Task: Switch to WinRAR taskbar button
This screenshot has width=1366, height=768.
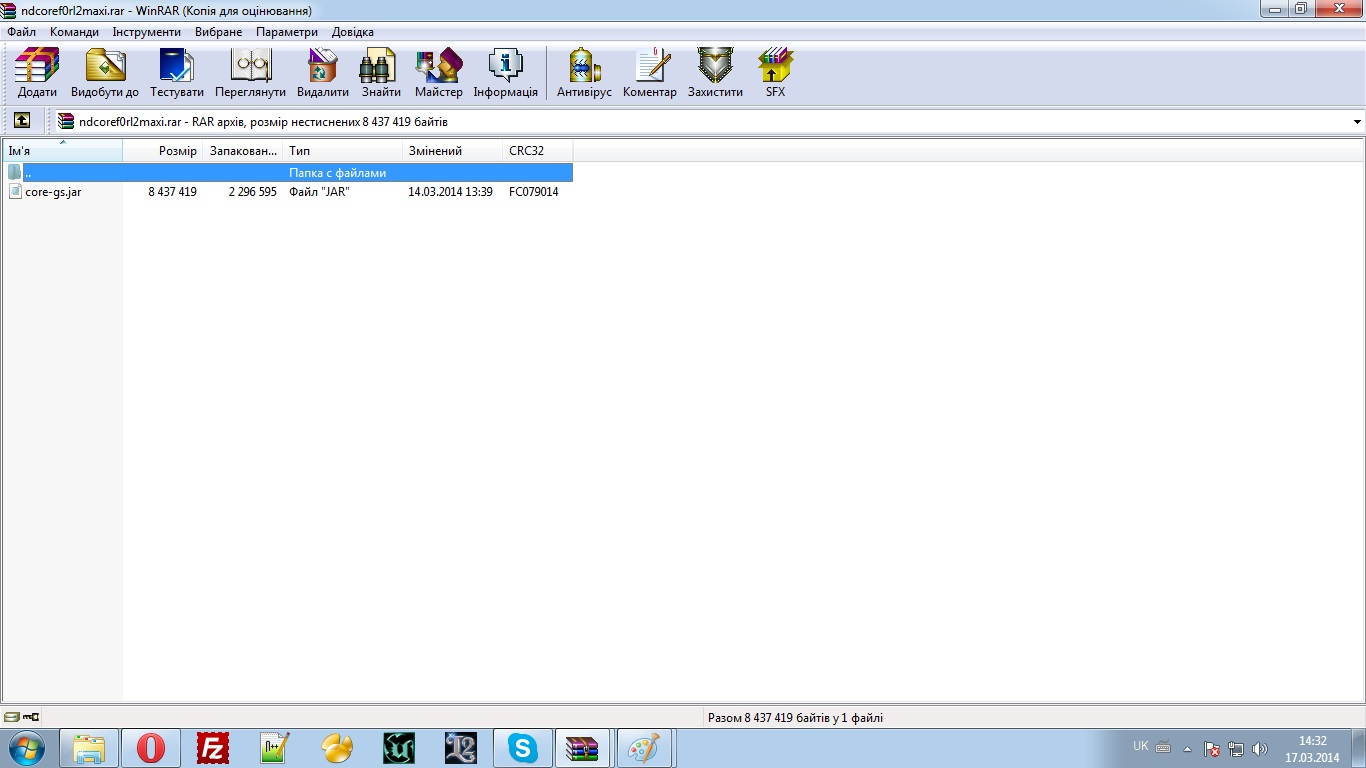Action: coord(582,748)
